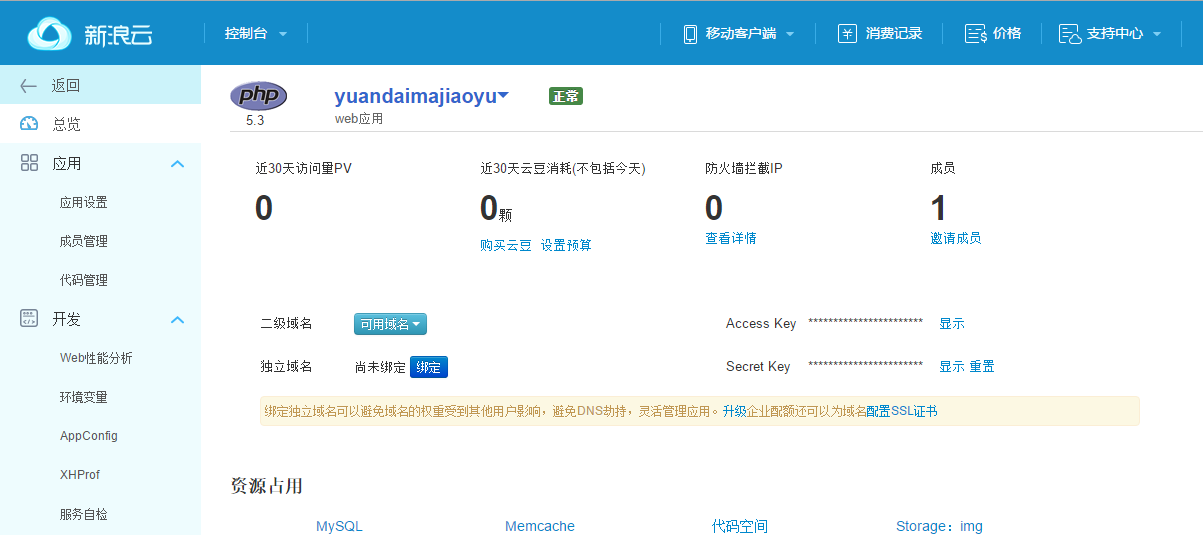The width and height of the screenshot is (1203, 535).
Task: Click the back arrow icon in sidebar
Action: [x=29, y=86]
